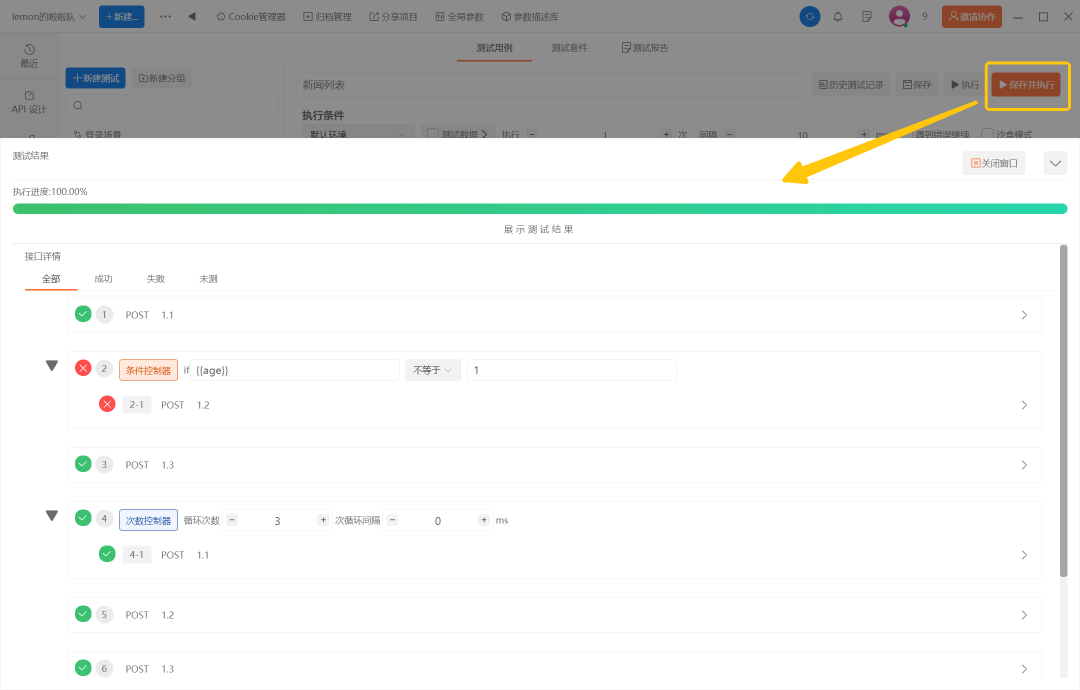The image size is (1080, 690).
Task: Filter results by 成功
Action: (103, 279)
